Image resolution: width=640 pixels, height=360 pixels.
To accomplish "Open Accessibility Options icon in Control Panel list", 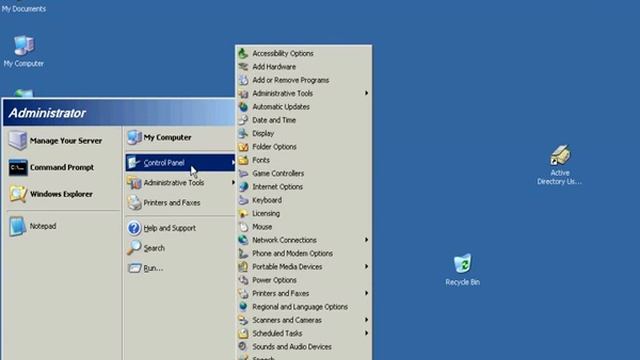I will 243,53.
